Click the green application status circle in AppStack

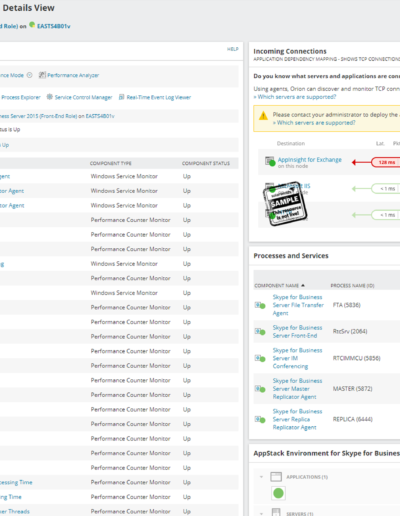point(278,493)
